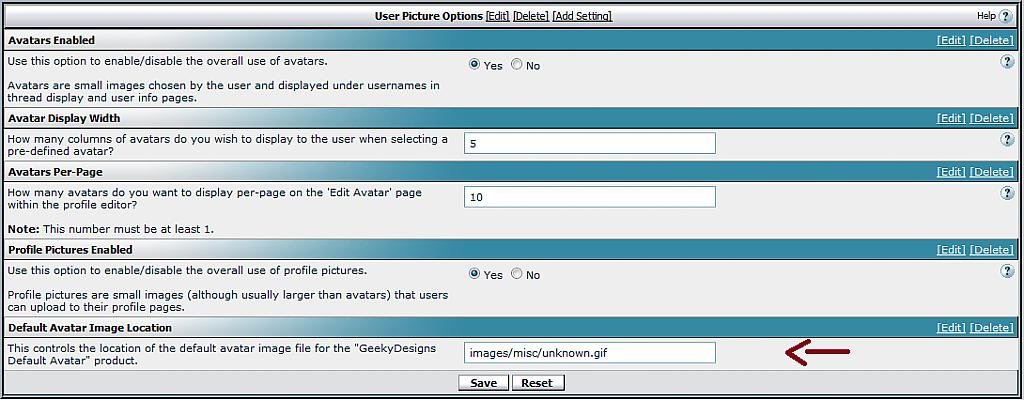
Task: Click Edit link in Avatars Enabled header
Action: [951, 40]
